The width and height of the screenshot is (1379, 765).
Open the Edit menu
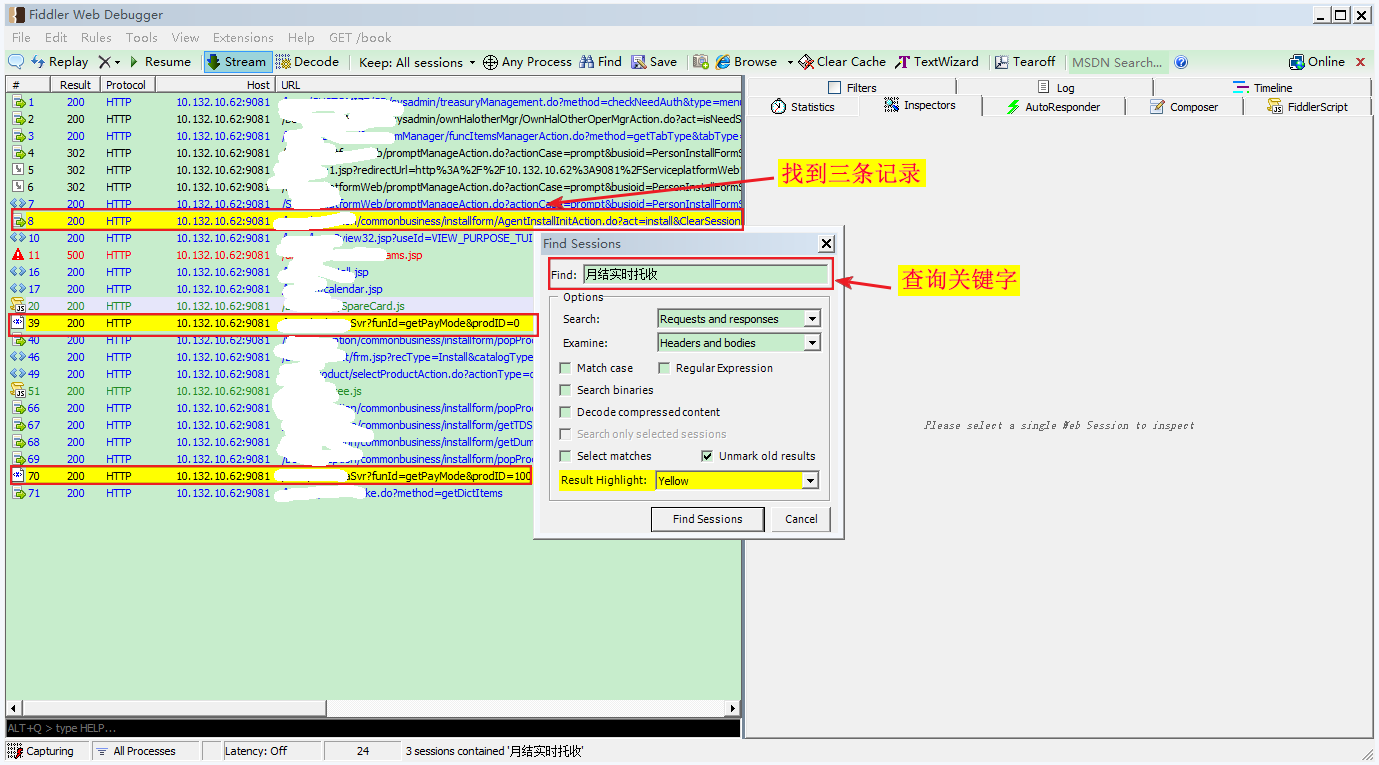(56, 38)
